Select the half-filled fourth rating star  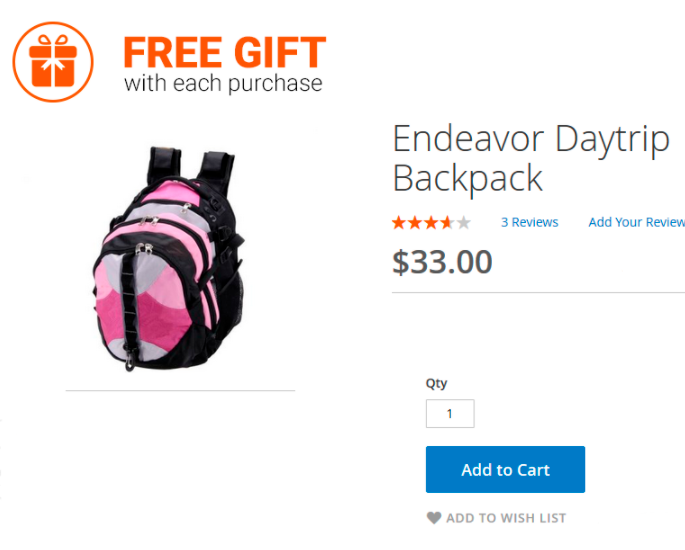[x=447, y=222]
